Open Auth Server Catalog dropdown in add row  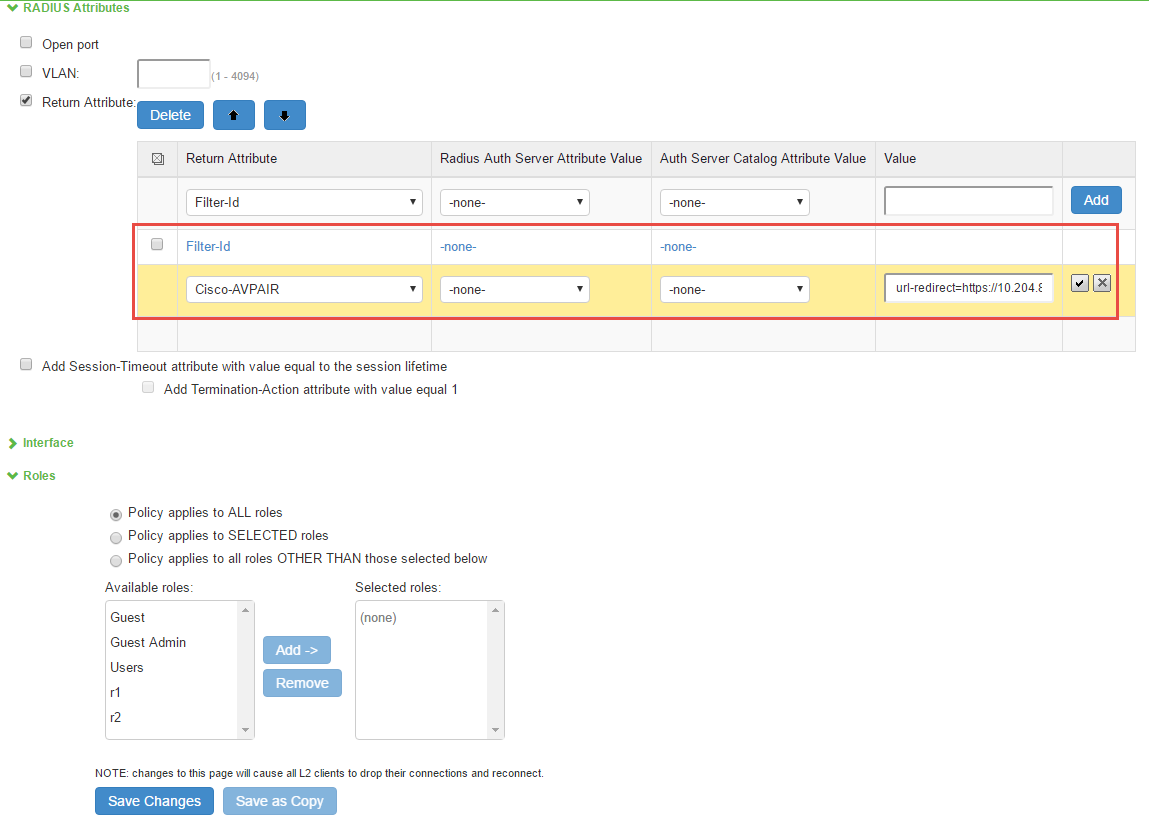734,202
